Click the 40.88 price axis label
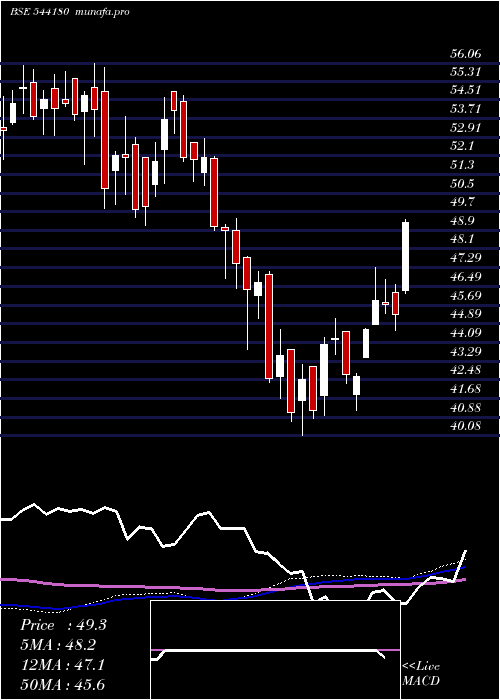 point(466,407)
